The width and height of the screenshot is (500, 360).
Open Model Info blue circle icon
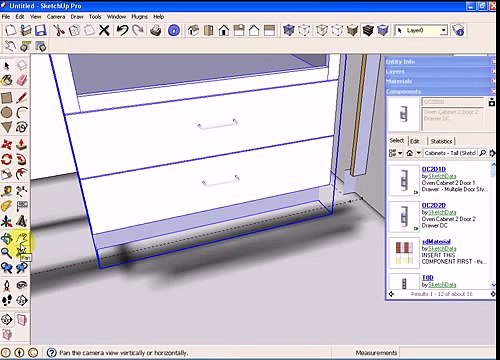(174, 31)
